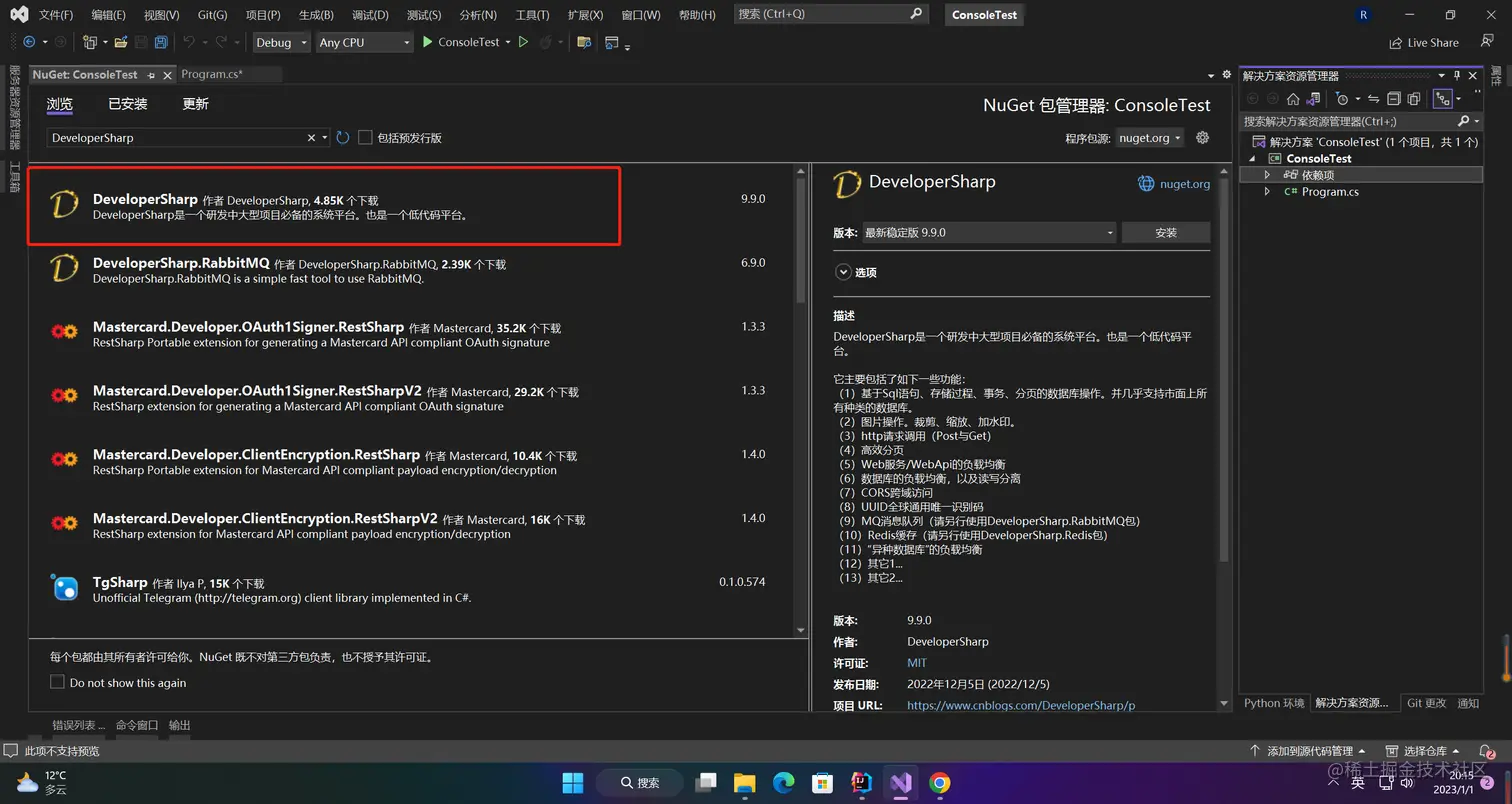The image size is (1512, 804).
Task: Open the Tools menu
Action: (532, 15)
